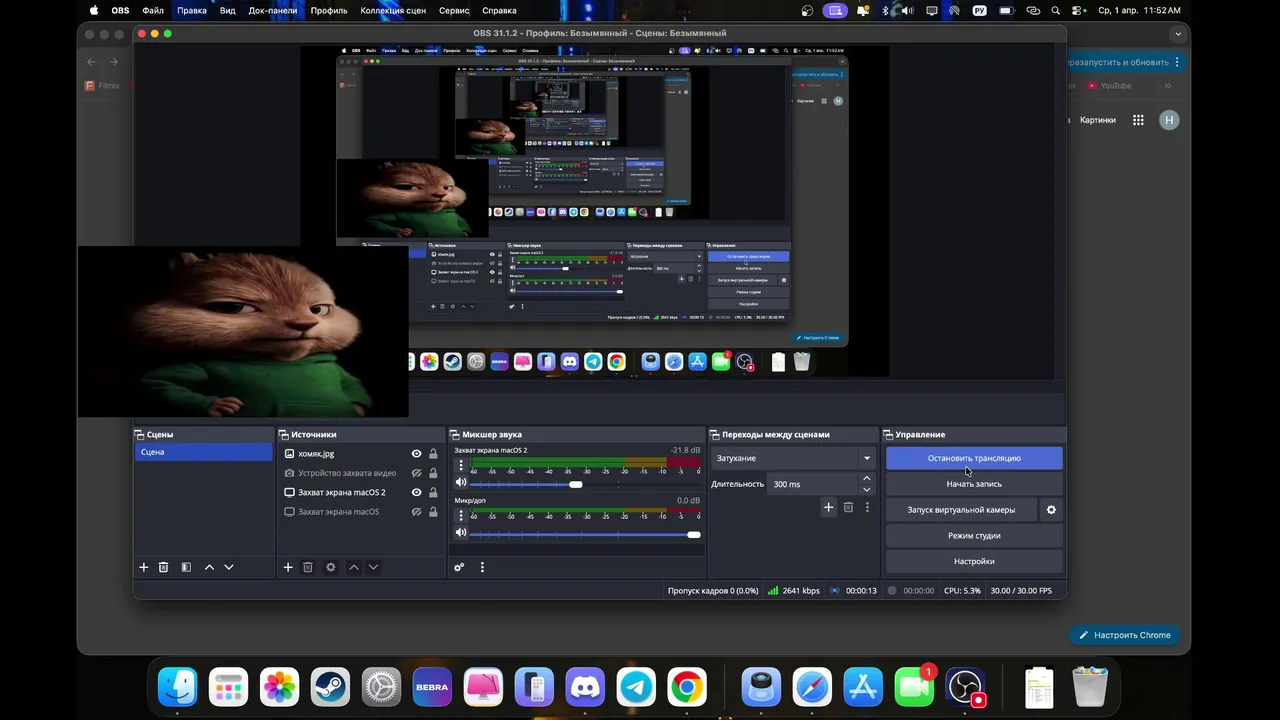The width and height of the screenshot is (1280, 720).
Task: Show the dimmed Захват экрана macOS source
Action: pos(417,512)
